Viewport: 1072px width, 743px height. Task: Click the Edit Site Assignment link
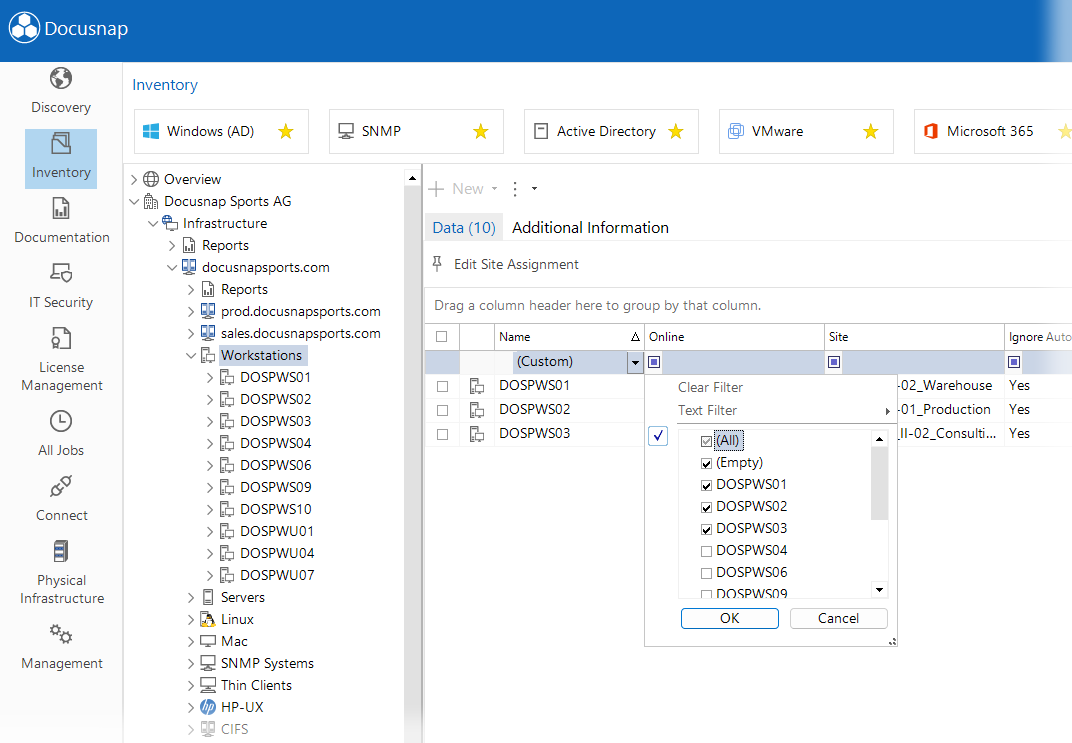click(x=516, y=265)
